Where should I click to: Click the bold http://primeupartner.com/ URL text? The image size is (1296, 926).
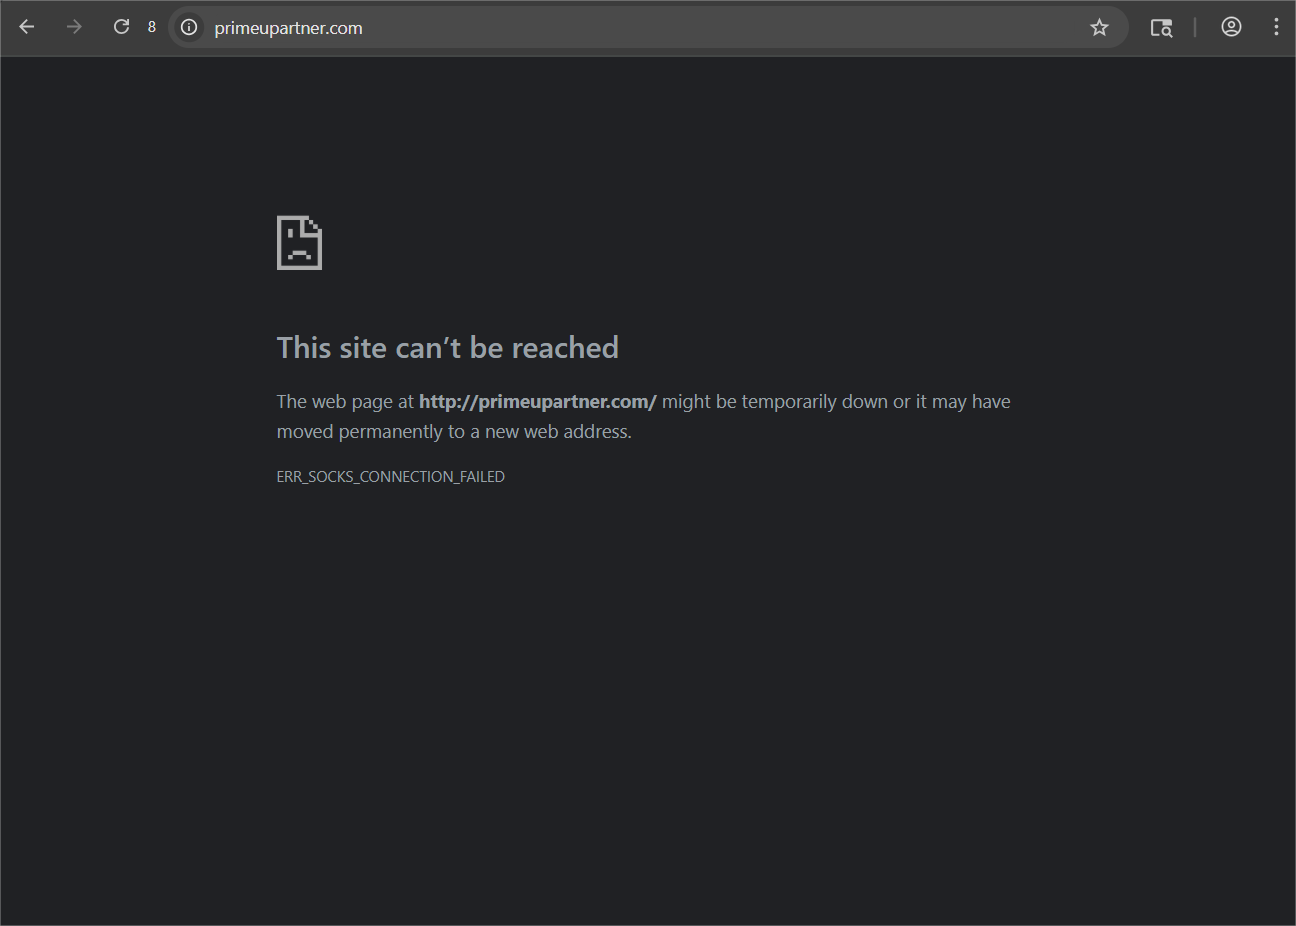coord(537,402)
